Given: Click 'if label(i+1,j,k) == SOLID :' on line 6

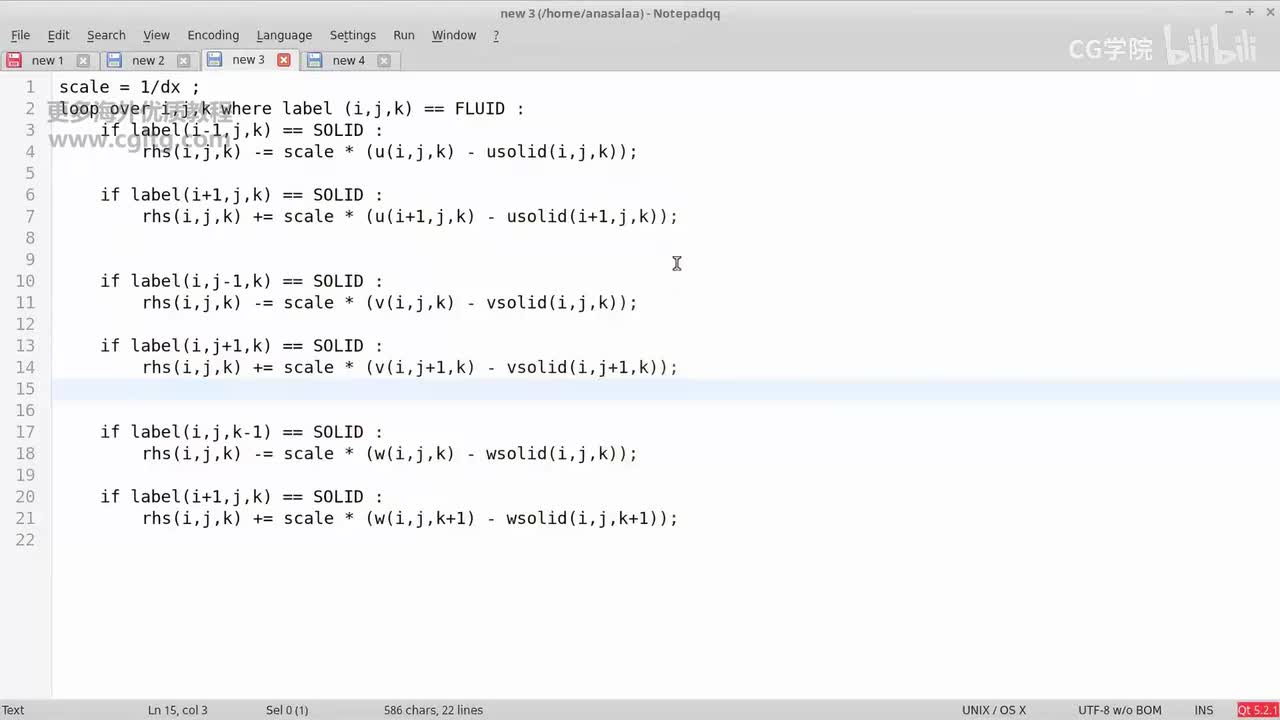Looking at the screenshot, I should click(x=241, y=195).
